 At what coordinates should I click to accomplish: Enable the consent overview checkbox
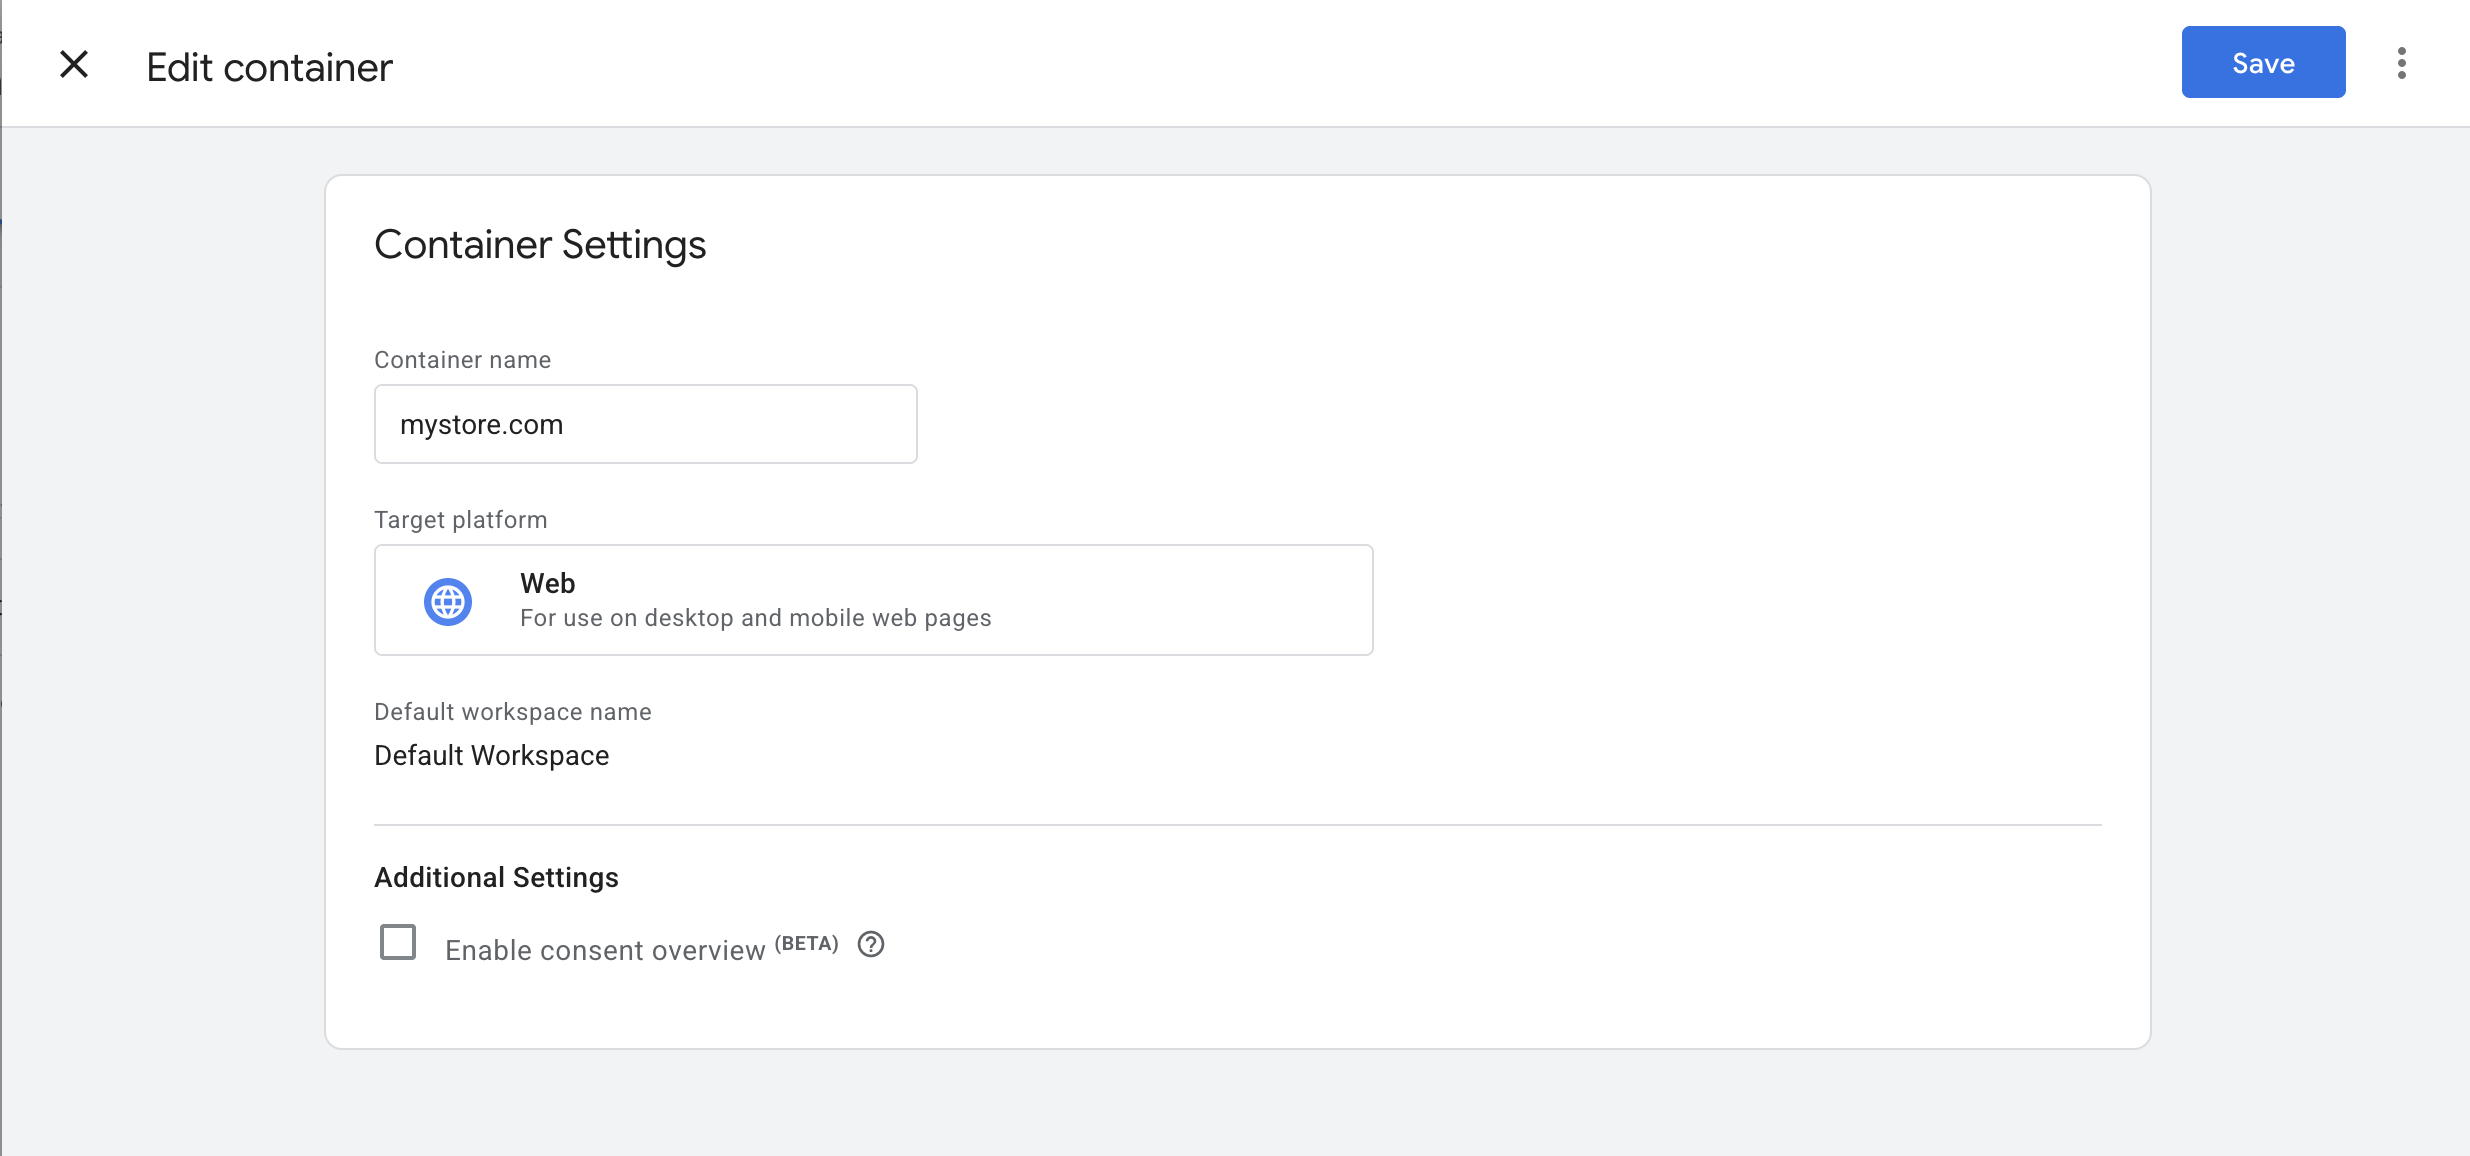pos(398,942)
